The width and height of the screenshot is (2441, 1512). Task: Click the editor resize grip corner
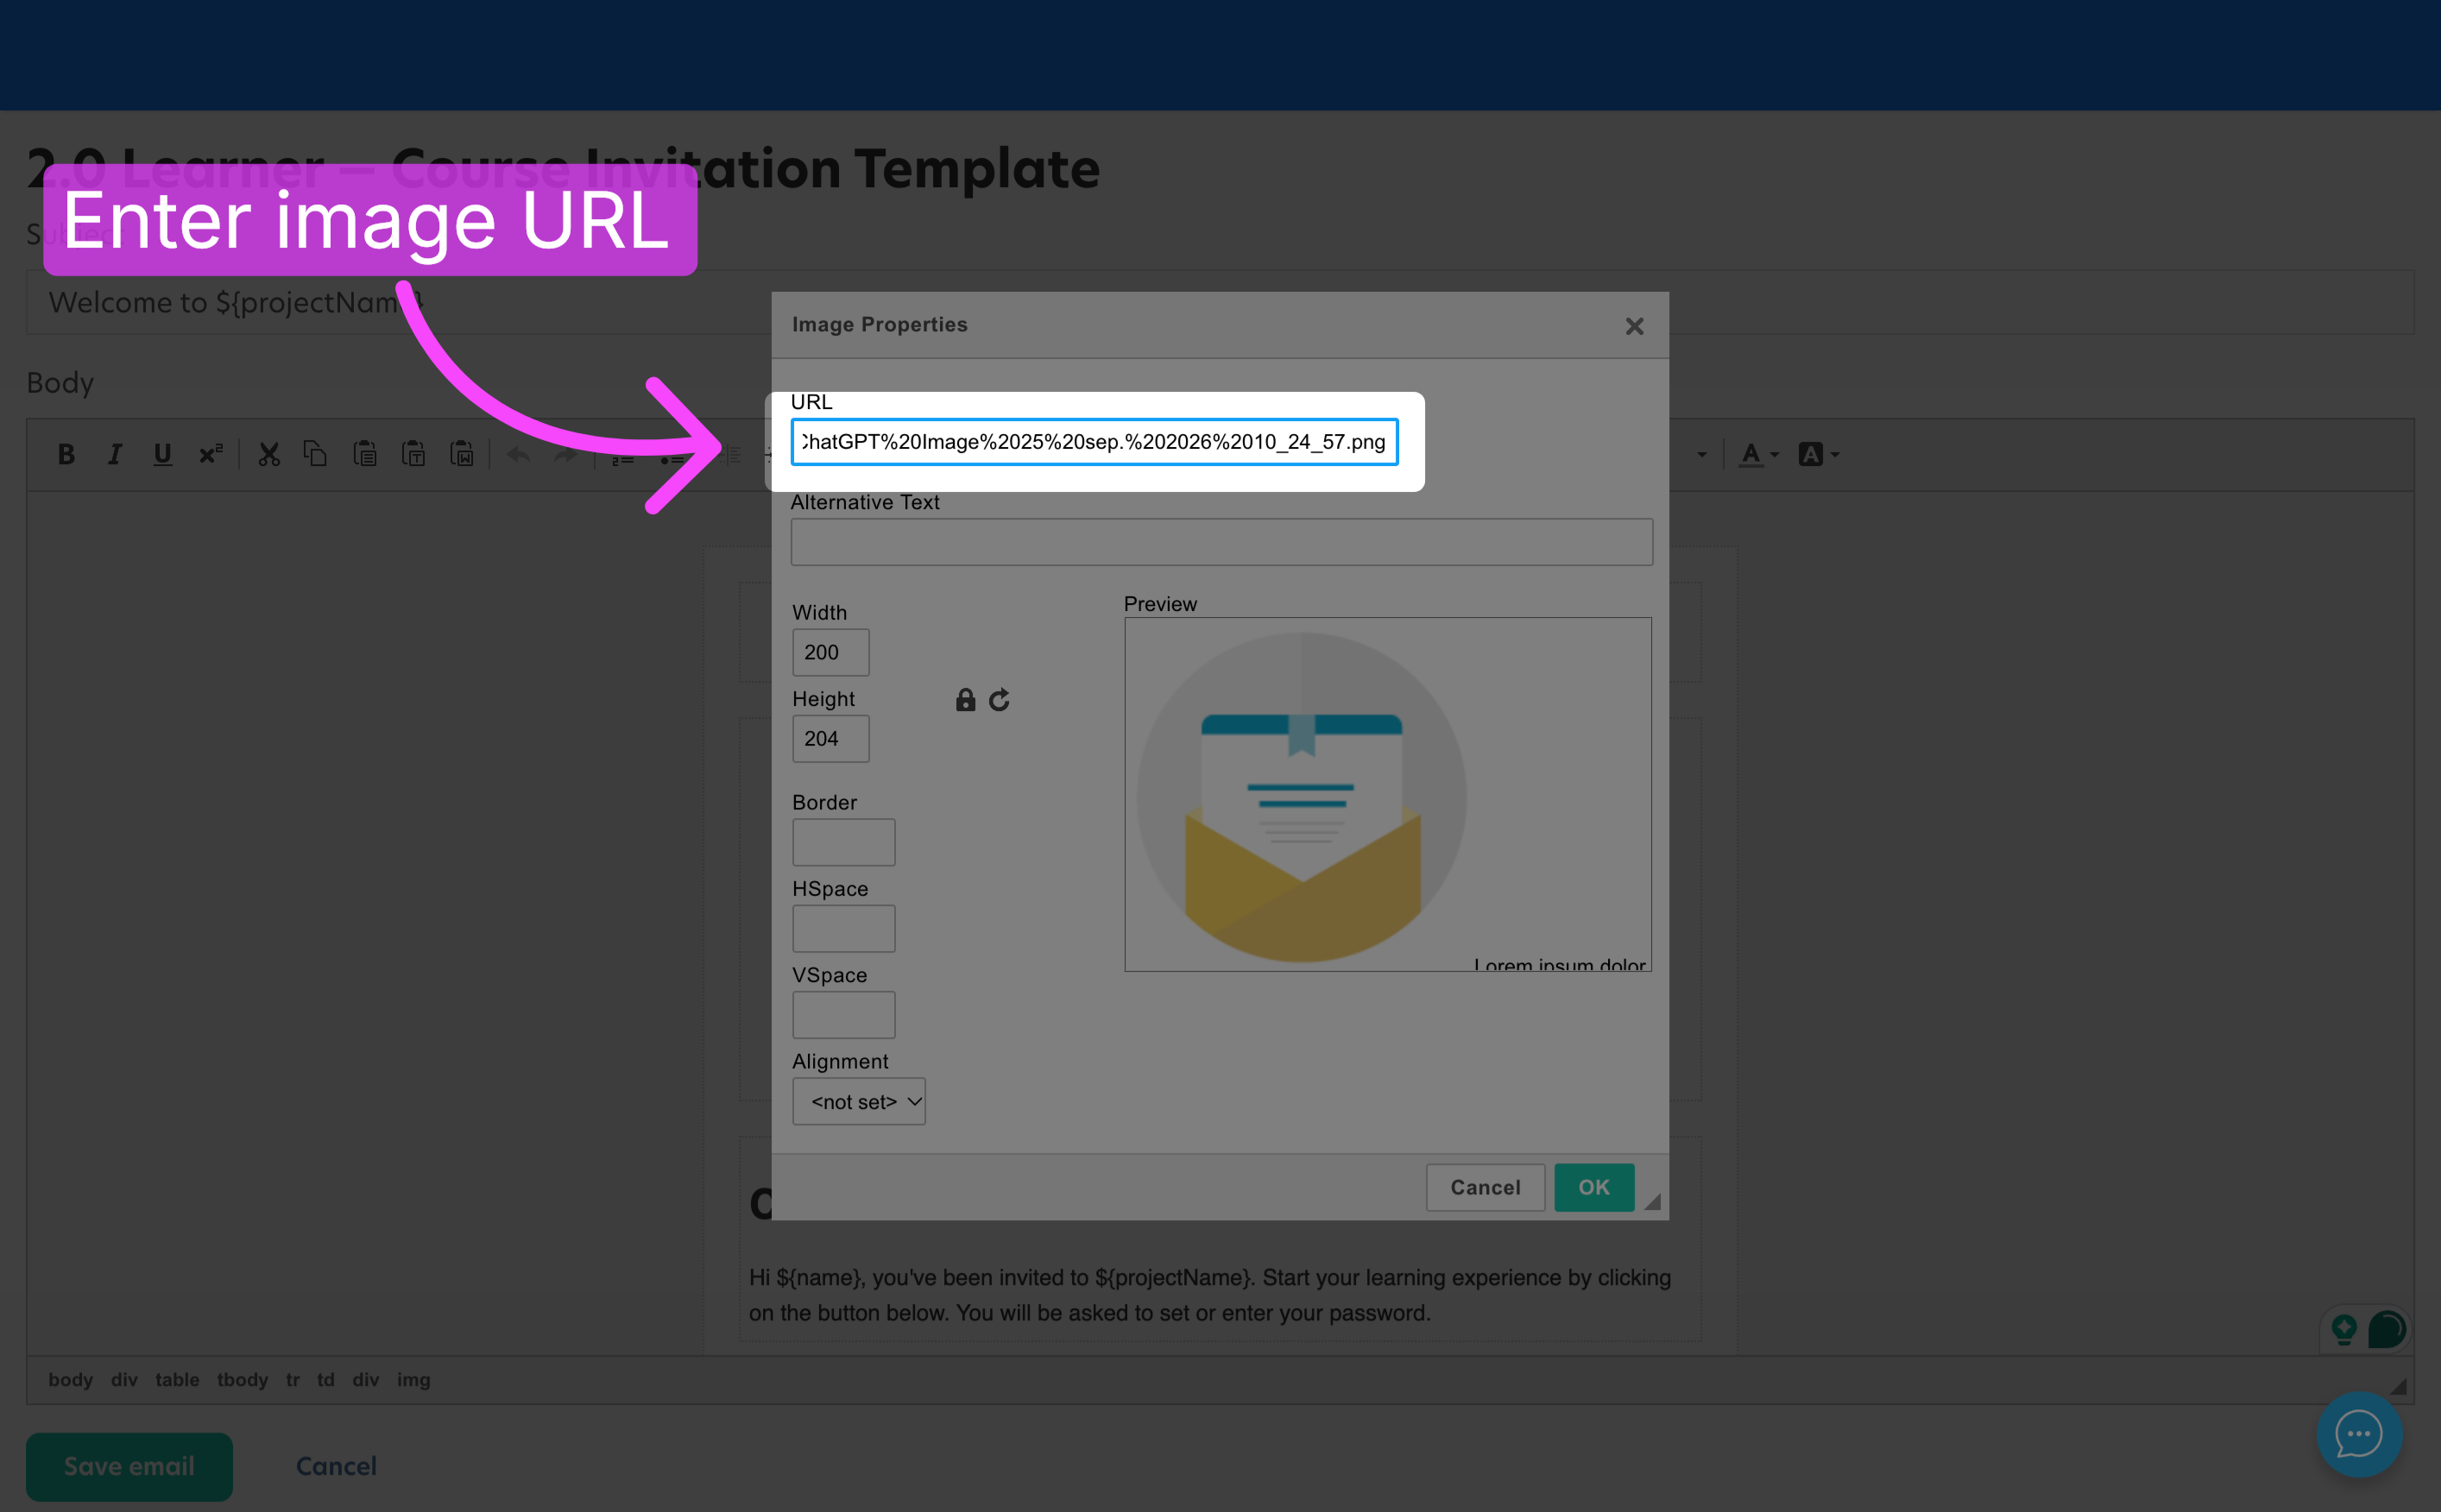[2398, 1386]
